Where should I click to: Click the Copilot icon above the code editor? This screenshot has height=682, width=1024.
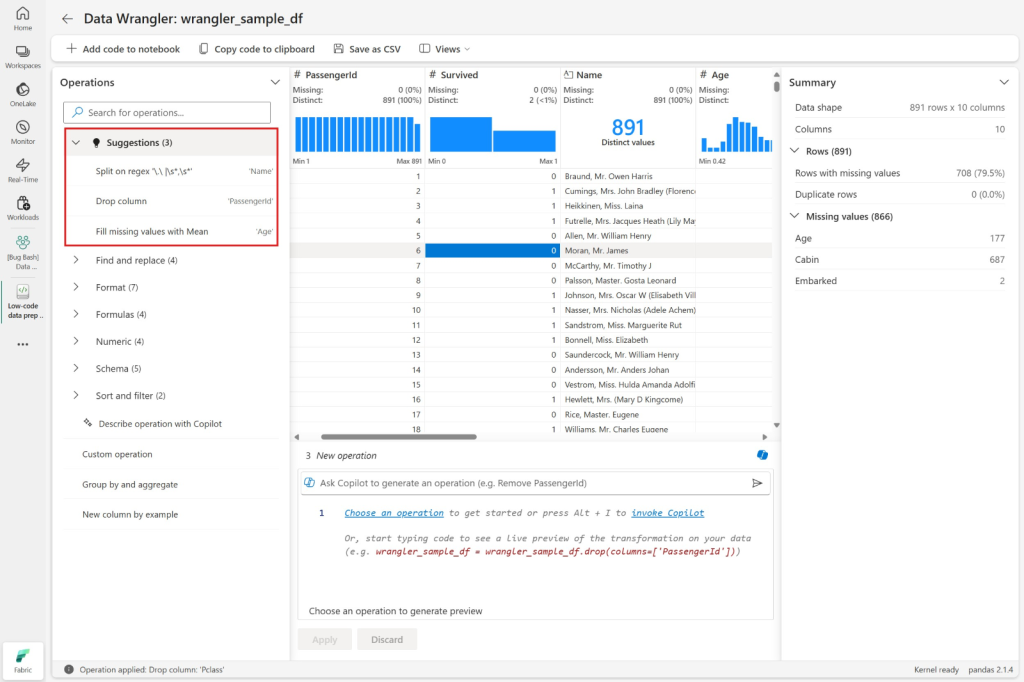click(763, 455)
